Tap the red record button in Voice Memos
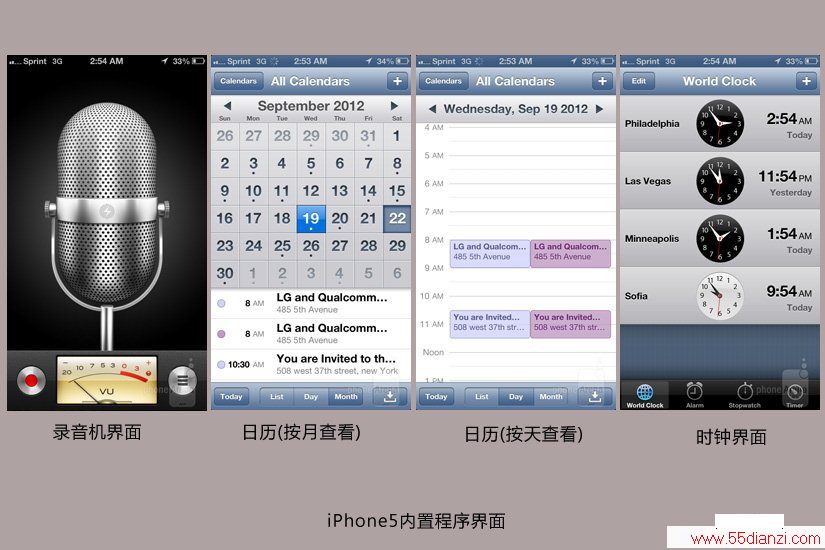Screen dimensions: 825x550 [x=31, y=380]
